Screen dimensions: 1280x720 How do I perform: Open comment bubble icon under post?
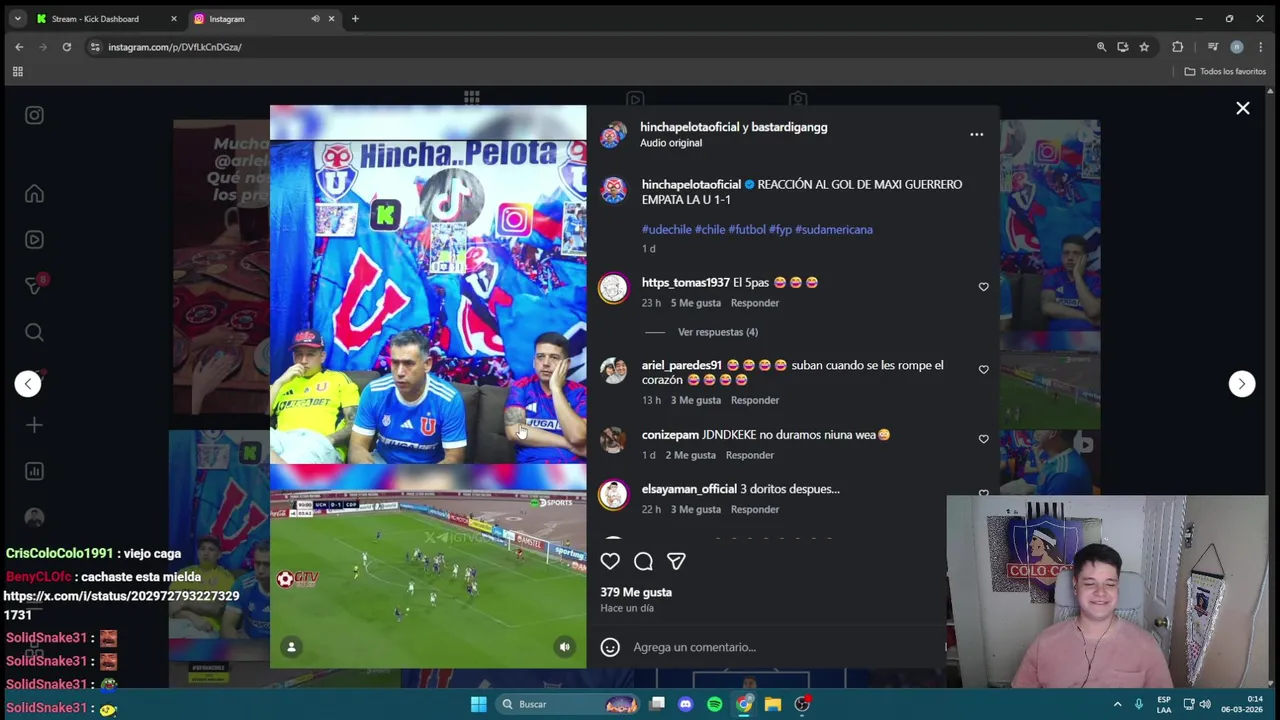[643, 562]
